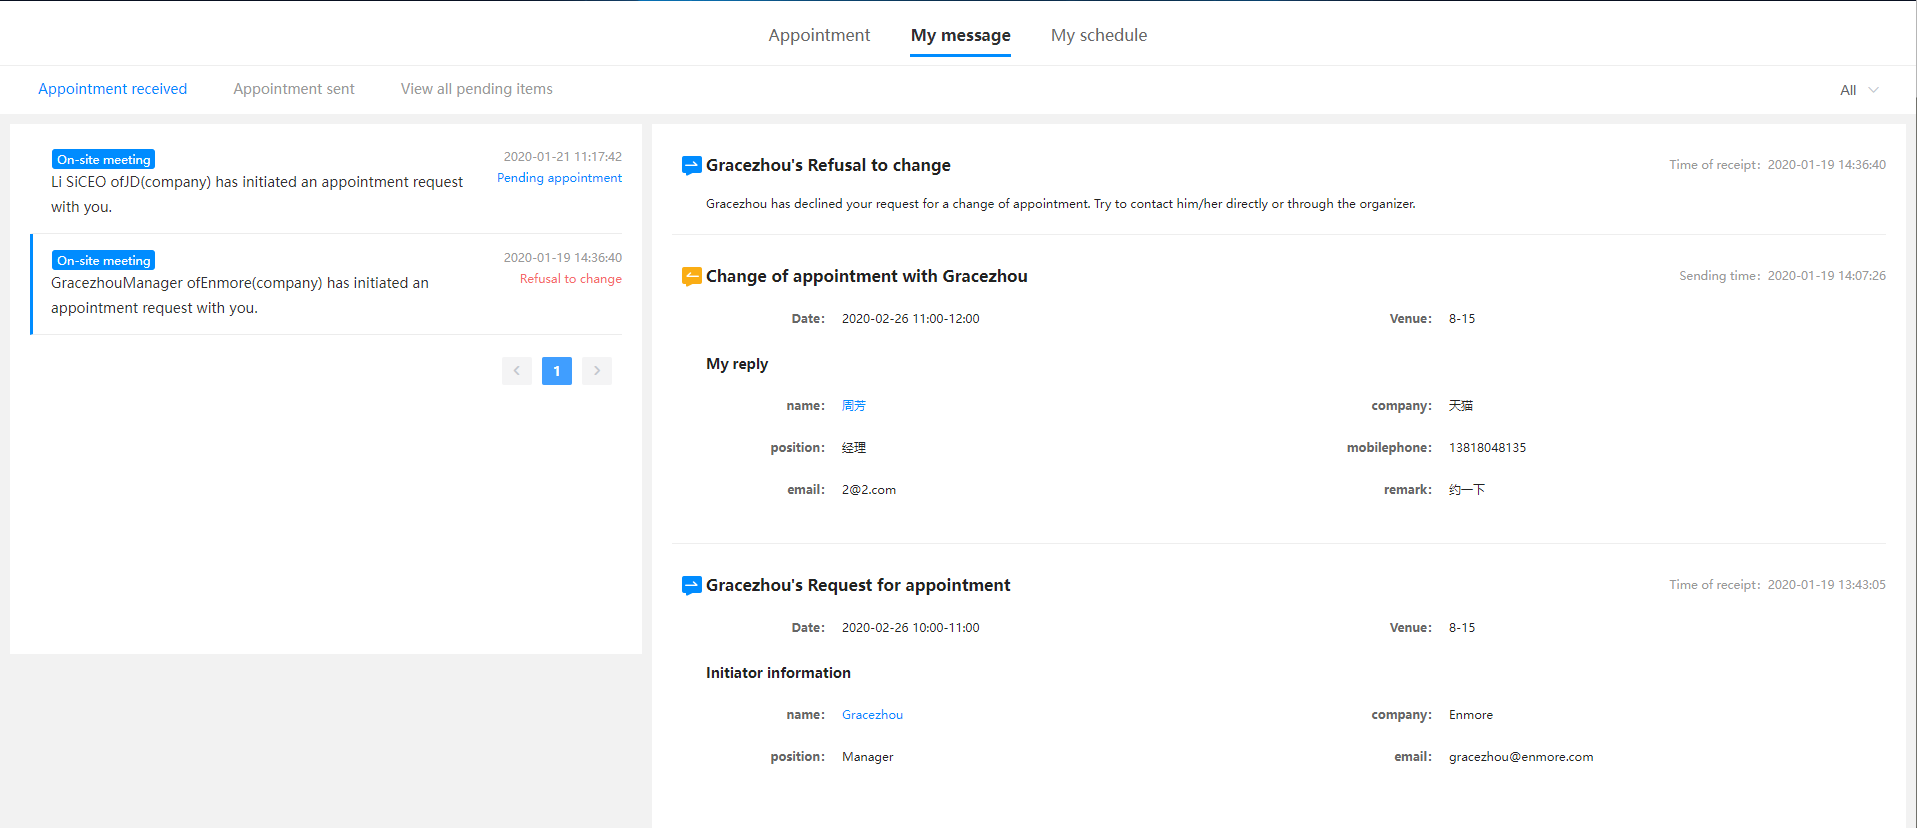Open View all pending items
Viewport: 1917px width, 828px height.
476,89
